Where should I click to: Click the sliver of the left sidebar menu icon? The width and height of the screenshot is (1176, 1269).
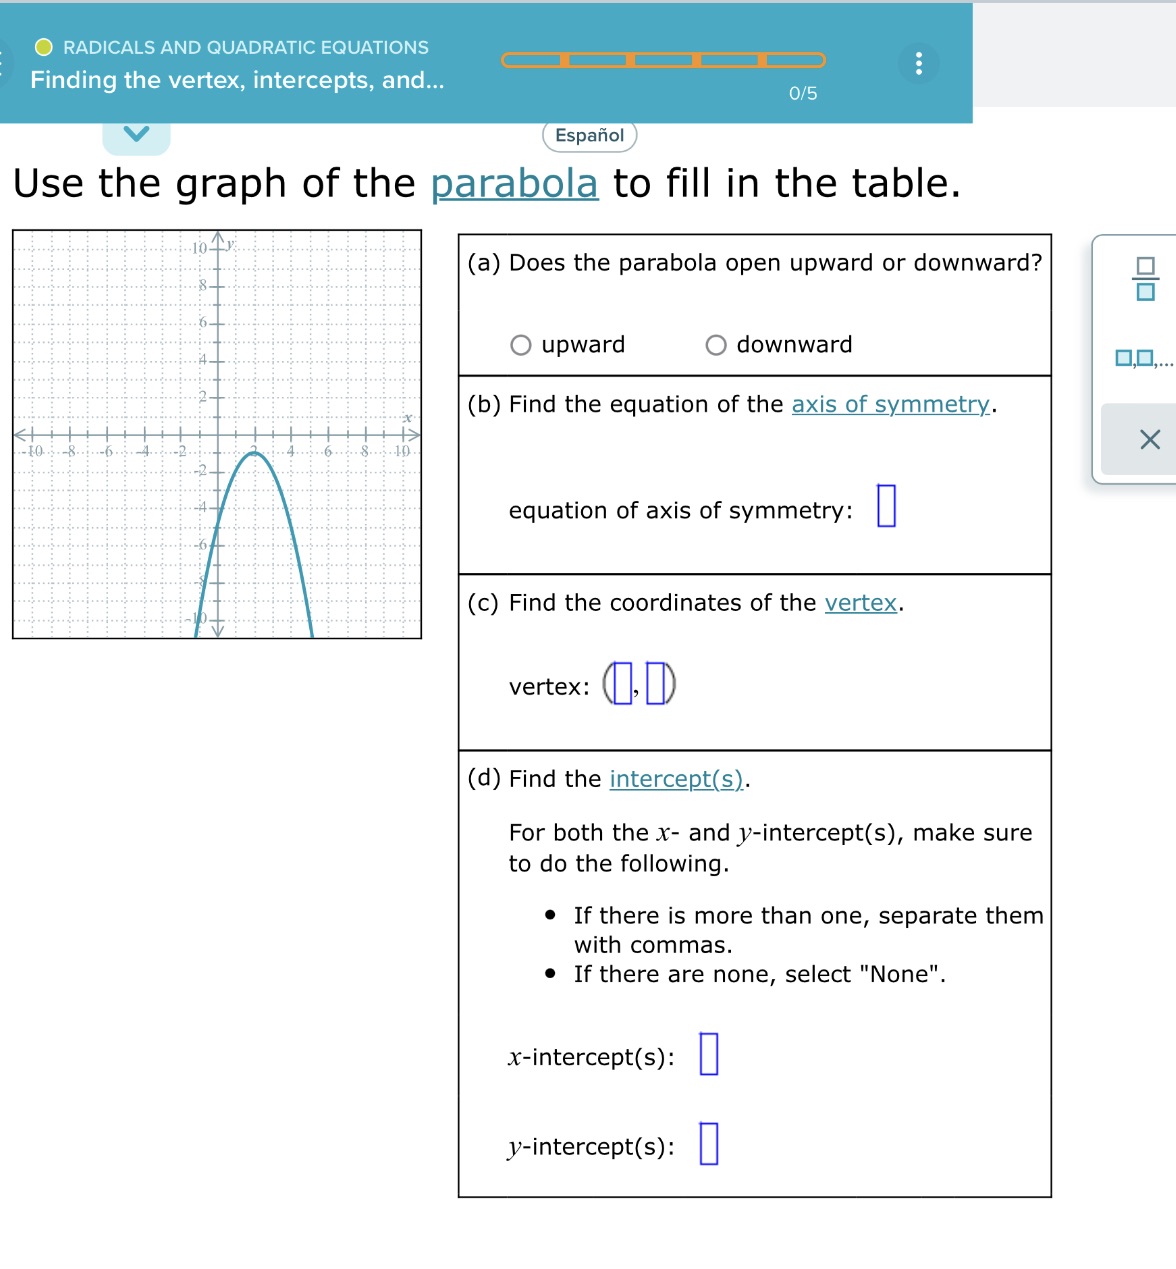click(3, 63)
